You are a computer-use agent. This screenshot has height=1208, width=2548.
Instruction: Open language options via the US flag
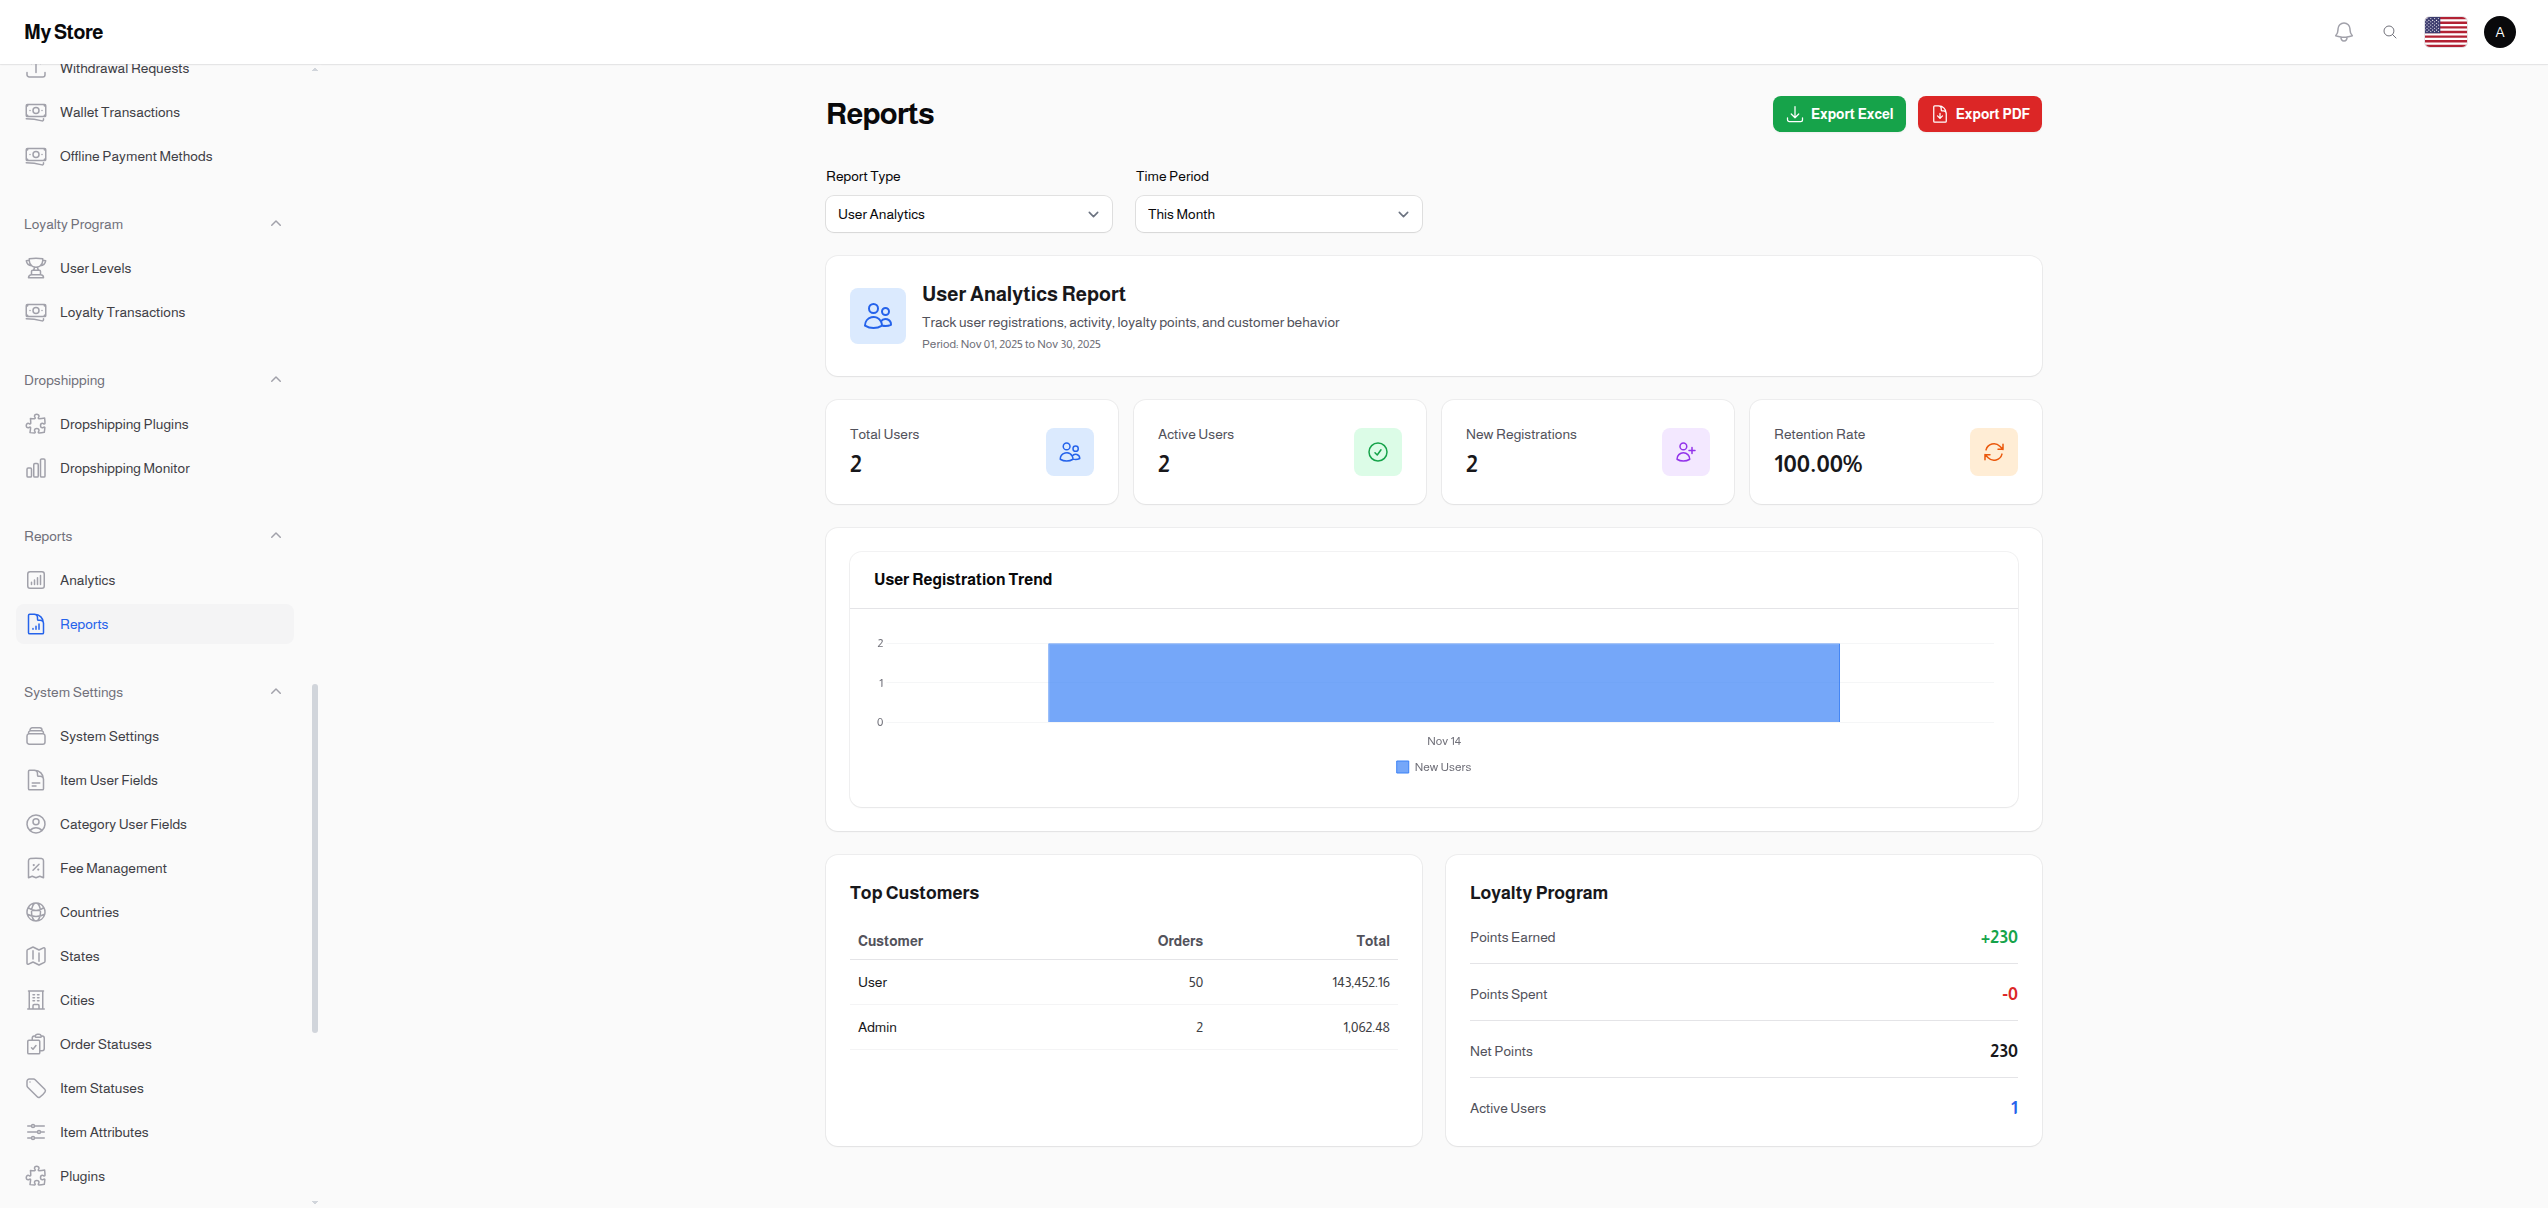pyautogui.click(x=2446, y=31)
